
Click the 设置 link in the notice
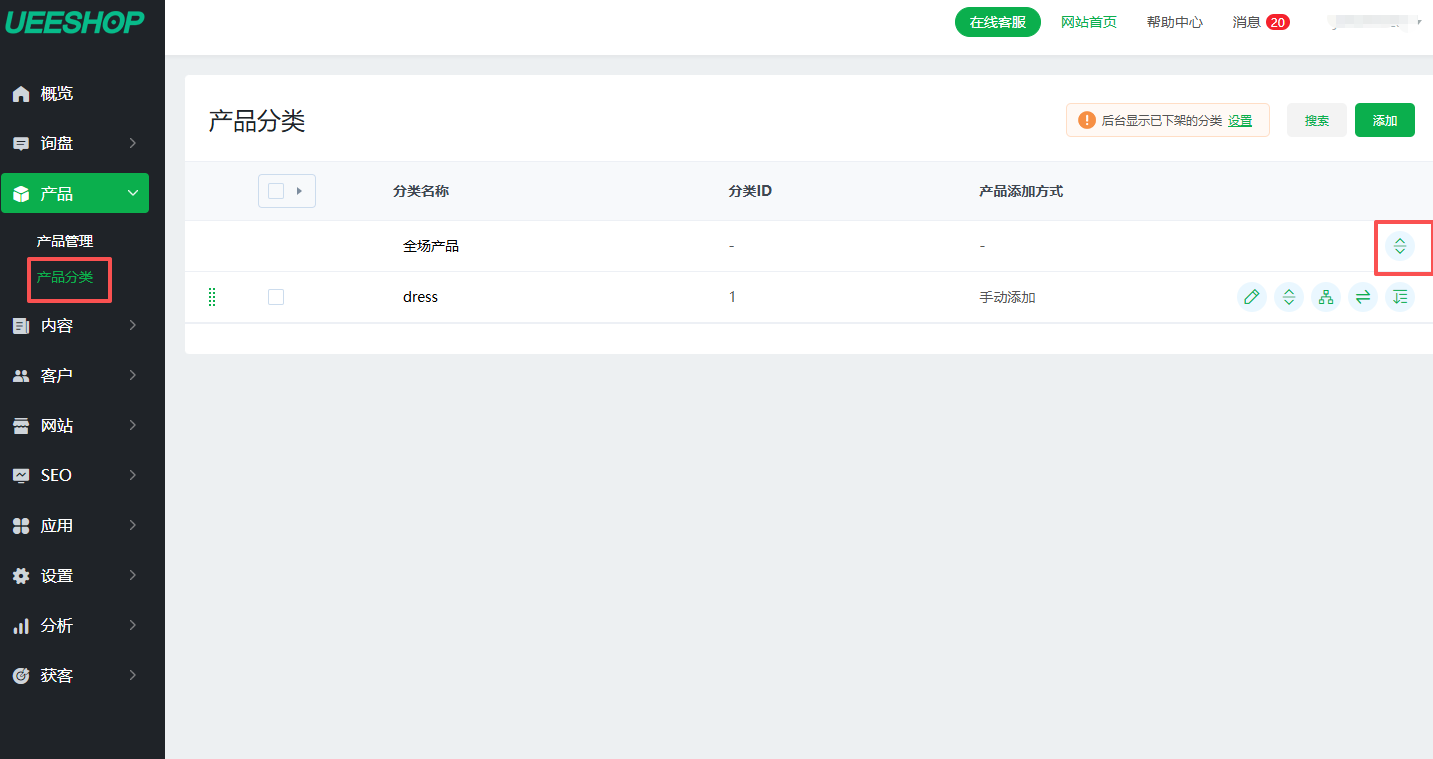[x=1240, y=121]
